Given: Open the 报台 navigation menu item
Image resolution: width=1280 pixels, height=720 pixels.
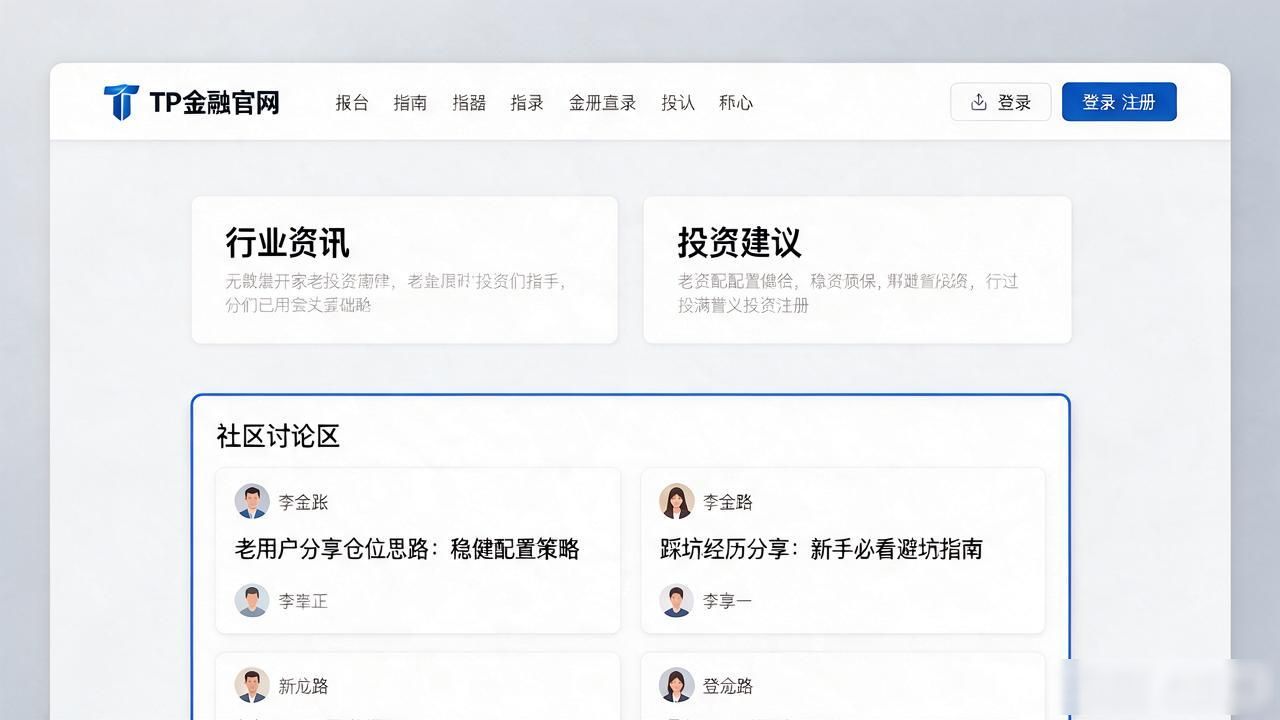Looking at the screenshot, I should 352,102.
